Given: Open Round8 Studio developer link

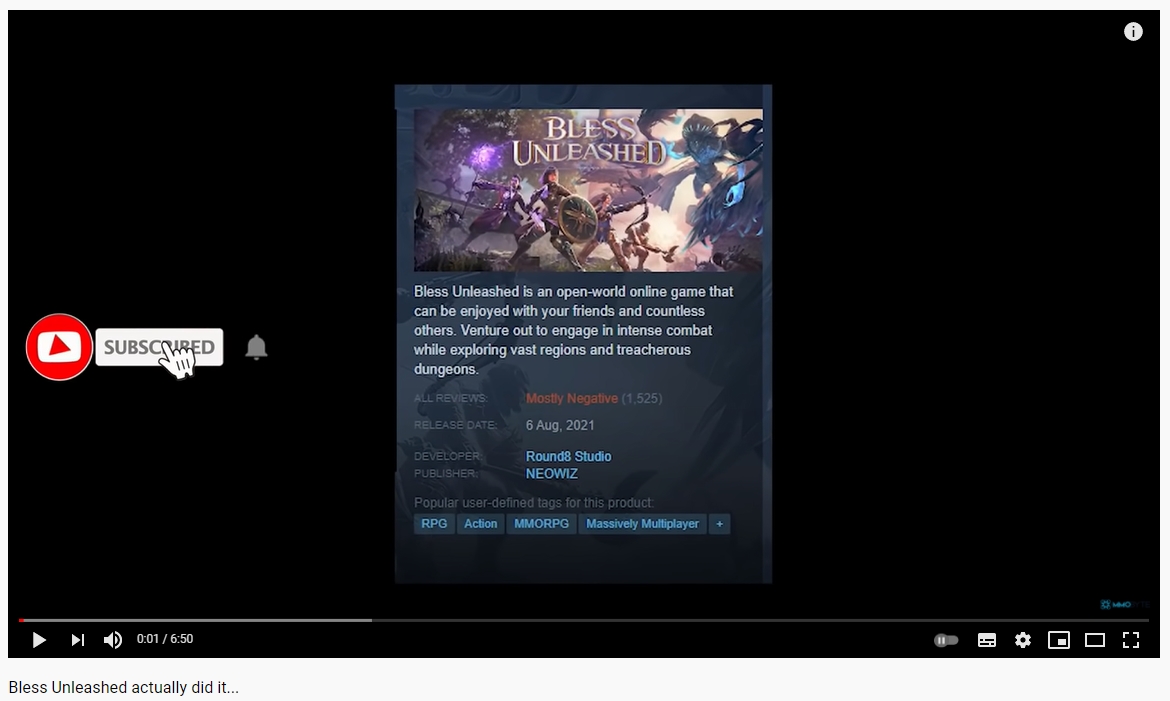Looking at the screenshot, I should (x=569, y=456).
